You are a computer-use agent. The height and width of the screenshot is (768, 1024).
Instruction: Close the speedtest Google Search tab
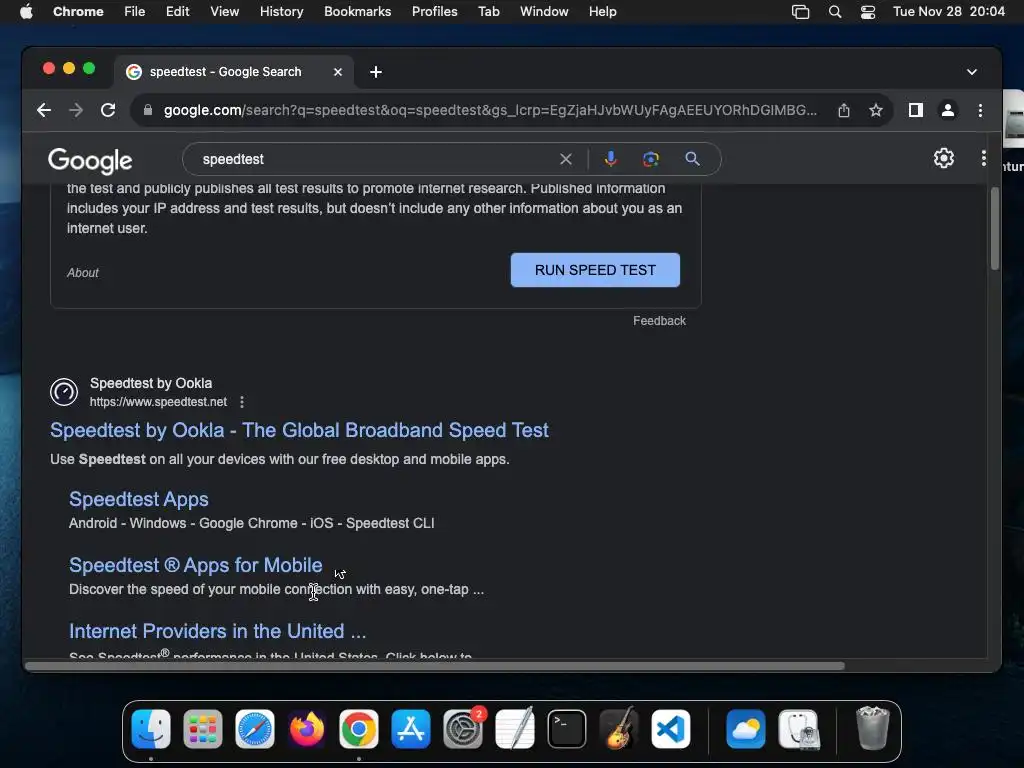338,72
